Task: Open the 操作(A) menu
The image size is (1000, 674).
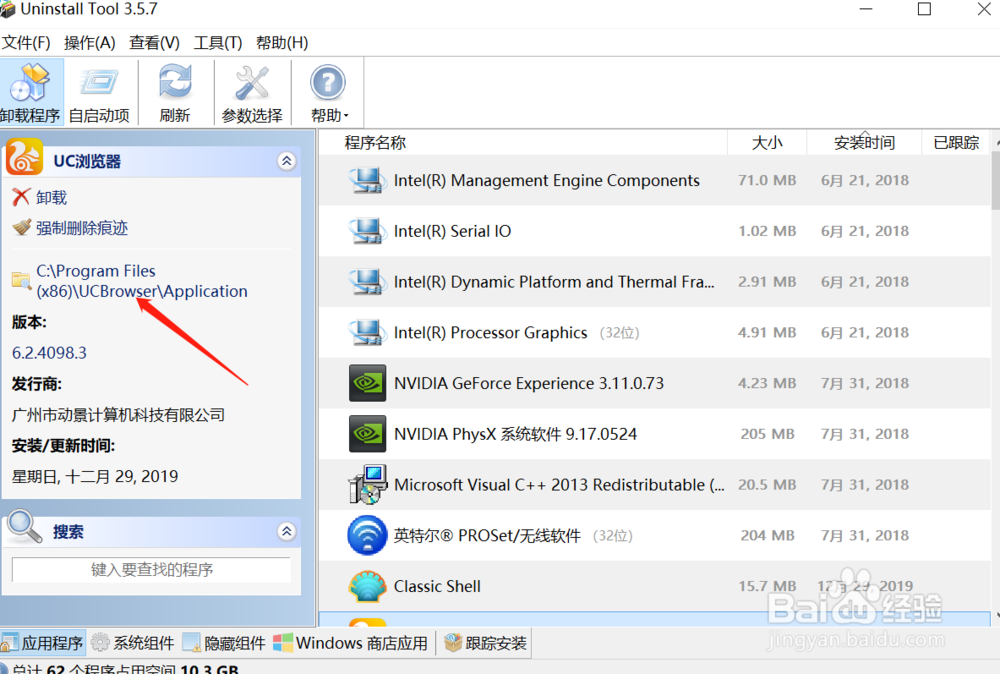Action: tap(90, 43)
